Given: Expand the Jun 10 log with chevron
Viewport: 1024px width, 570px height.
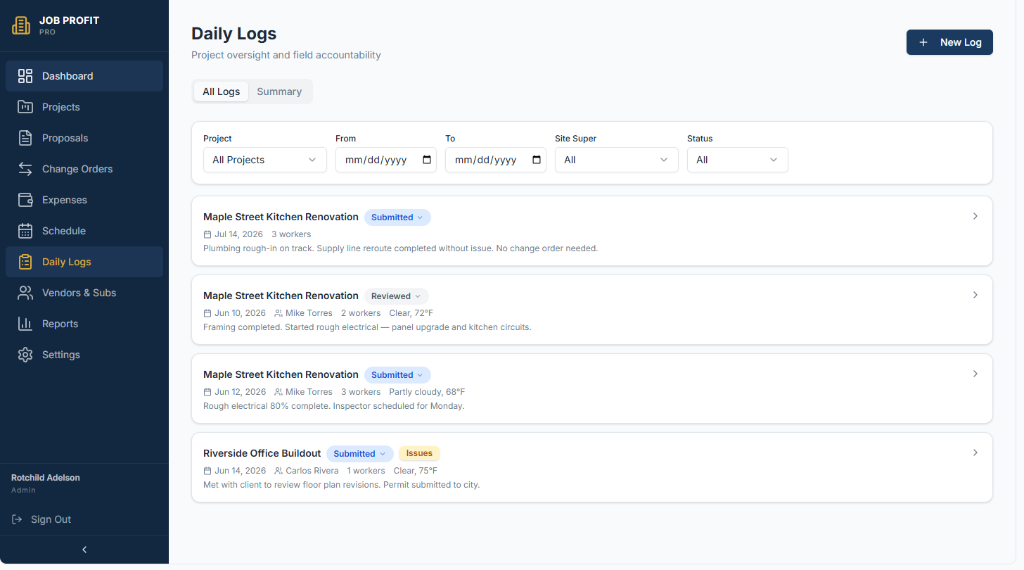Looking at the screenshot, I should pos(975,295).
